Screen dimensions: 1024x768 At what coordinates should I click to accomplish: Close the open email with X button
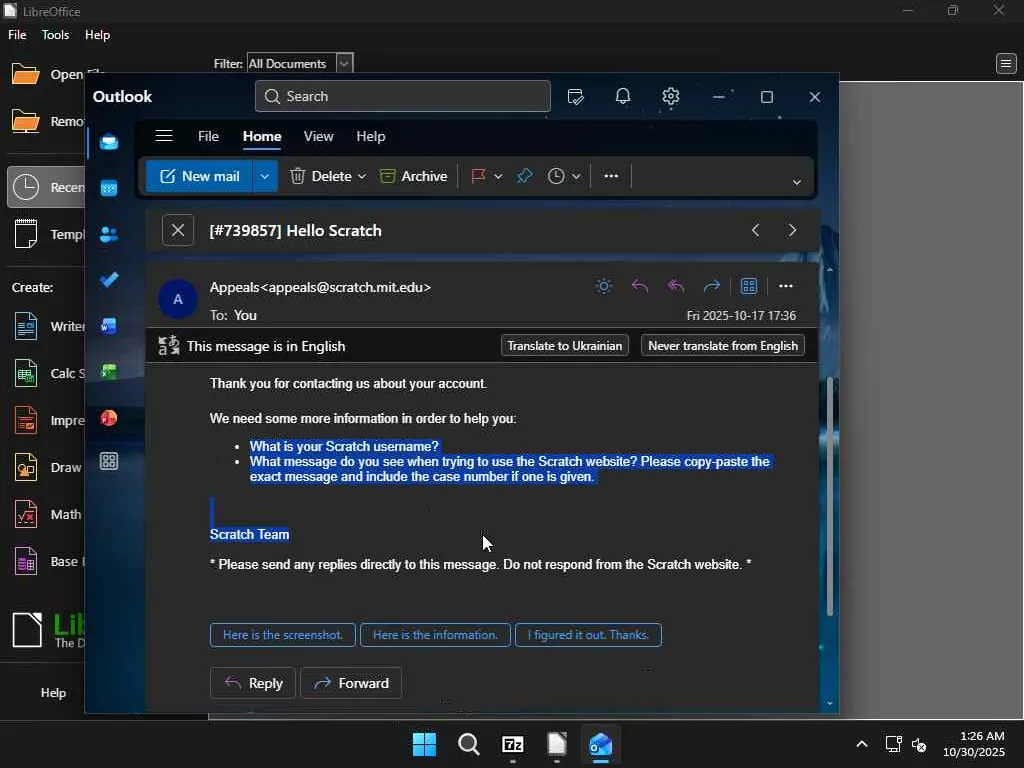click(x=178, y=231)
